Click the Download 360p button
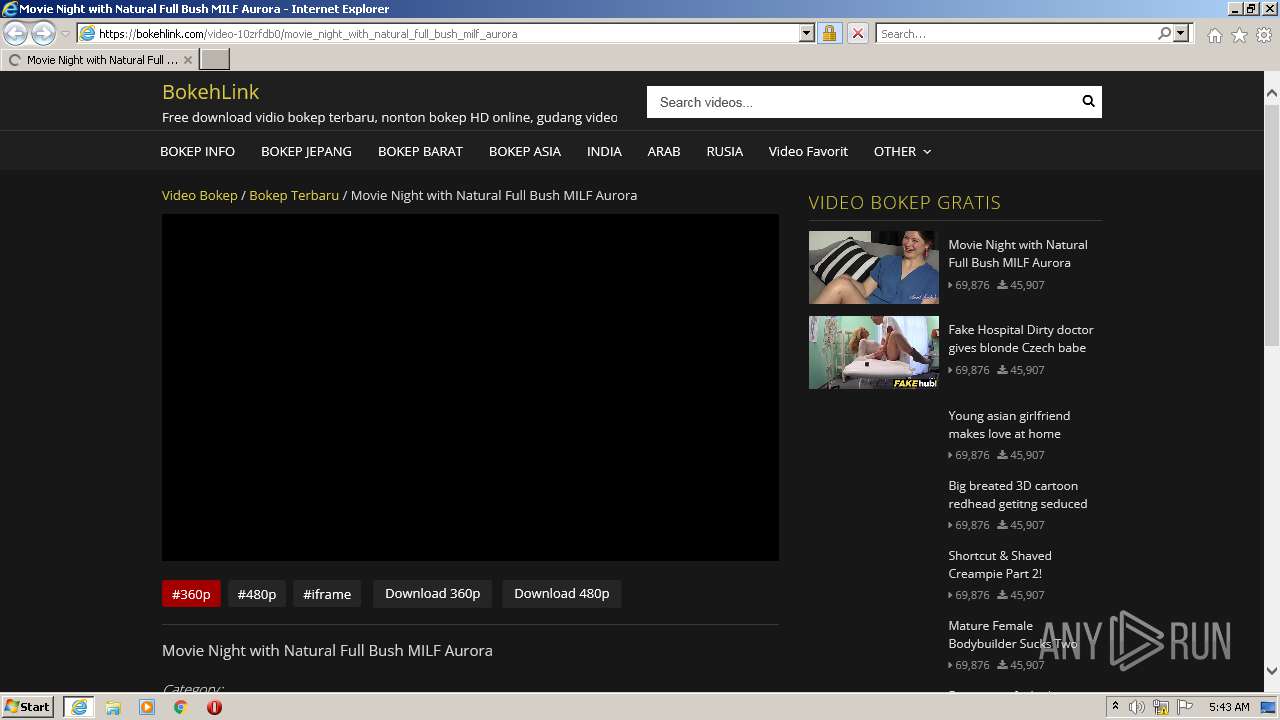1280x720 pixels. 432,593
